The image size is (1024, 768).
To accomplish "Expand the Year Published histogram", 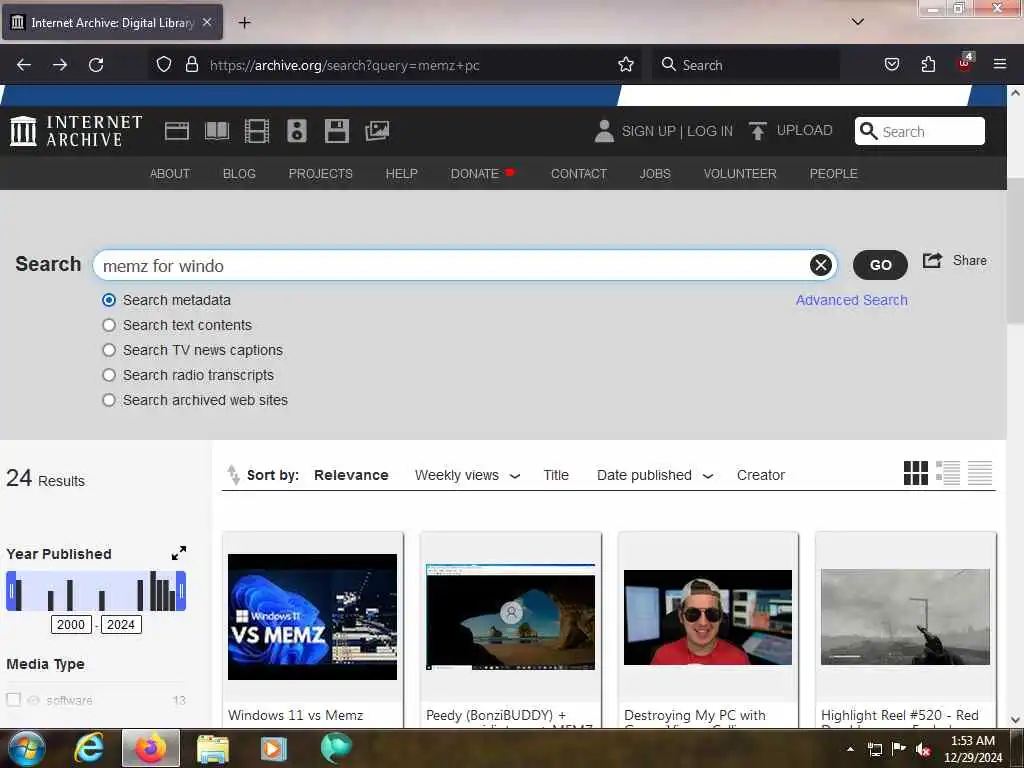I will (x=179, y=553).
